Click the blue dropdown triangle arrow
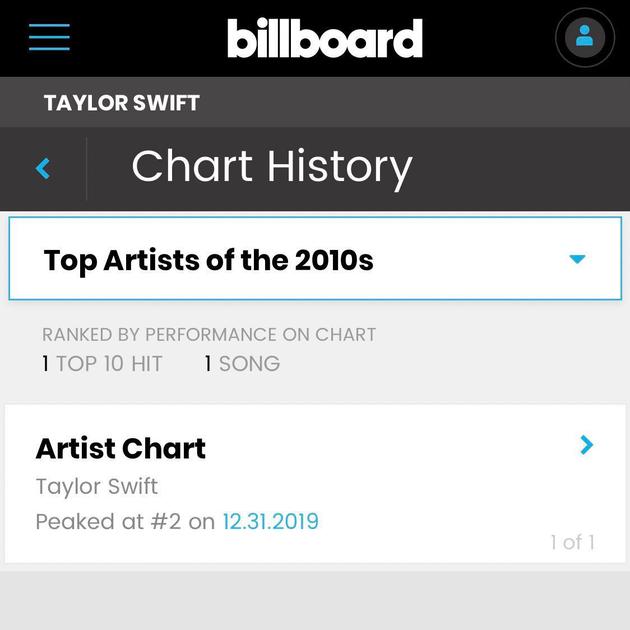Viewport: 630px width, 630px height. (577, 259)
